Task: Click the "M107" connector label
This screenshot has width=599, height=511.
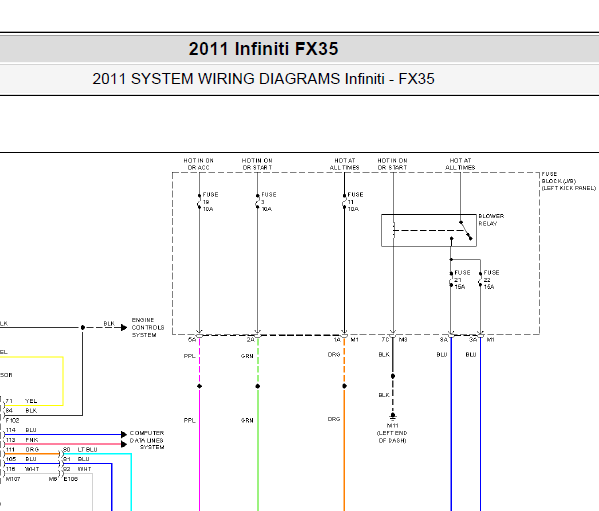Action: tap(13, 479)
